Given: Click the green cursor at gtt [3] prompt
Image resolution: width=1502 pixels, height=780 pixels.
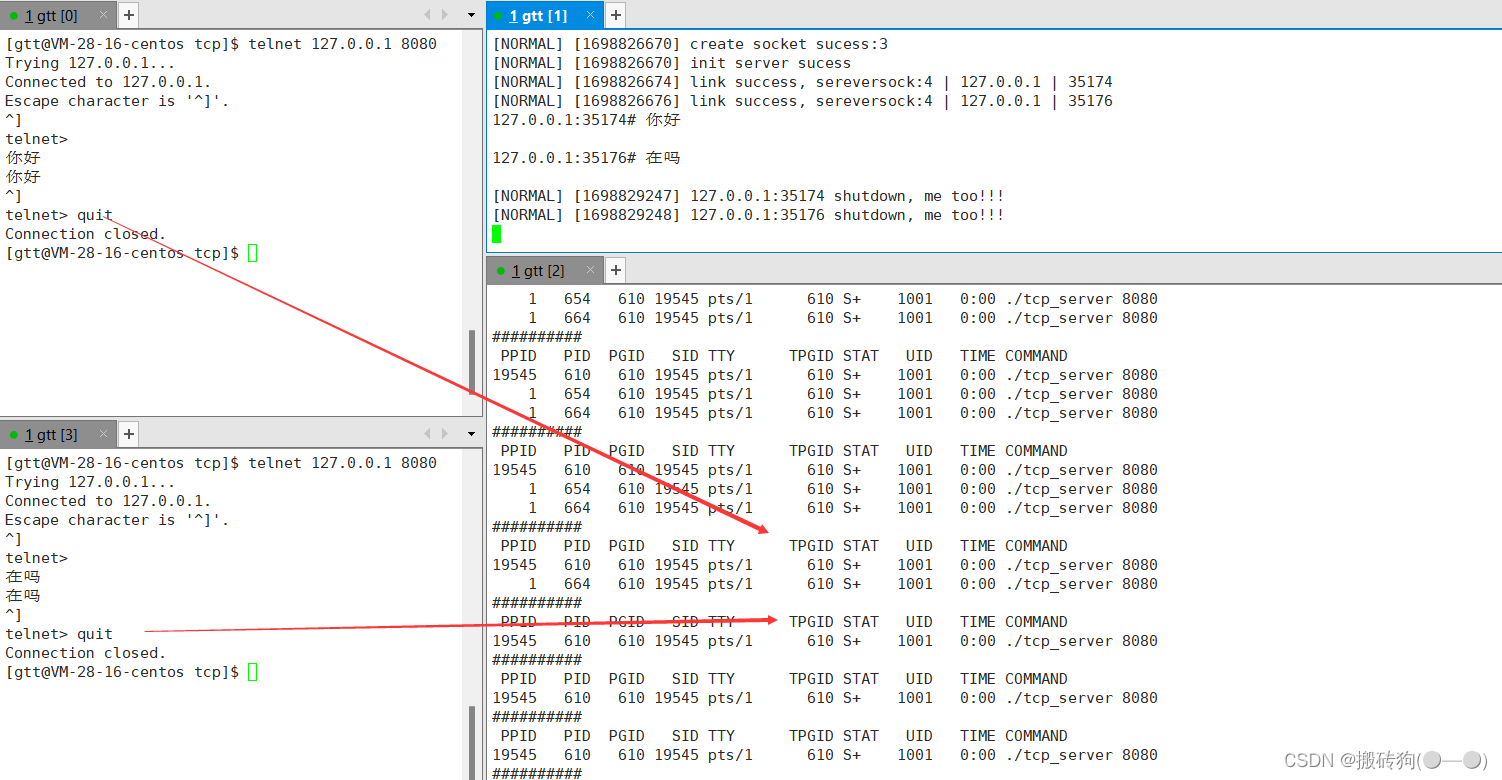Looking at the screenshot, I should point(253,672).
